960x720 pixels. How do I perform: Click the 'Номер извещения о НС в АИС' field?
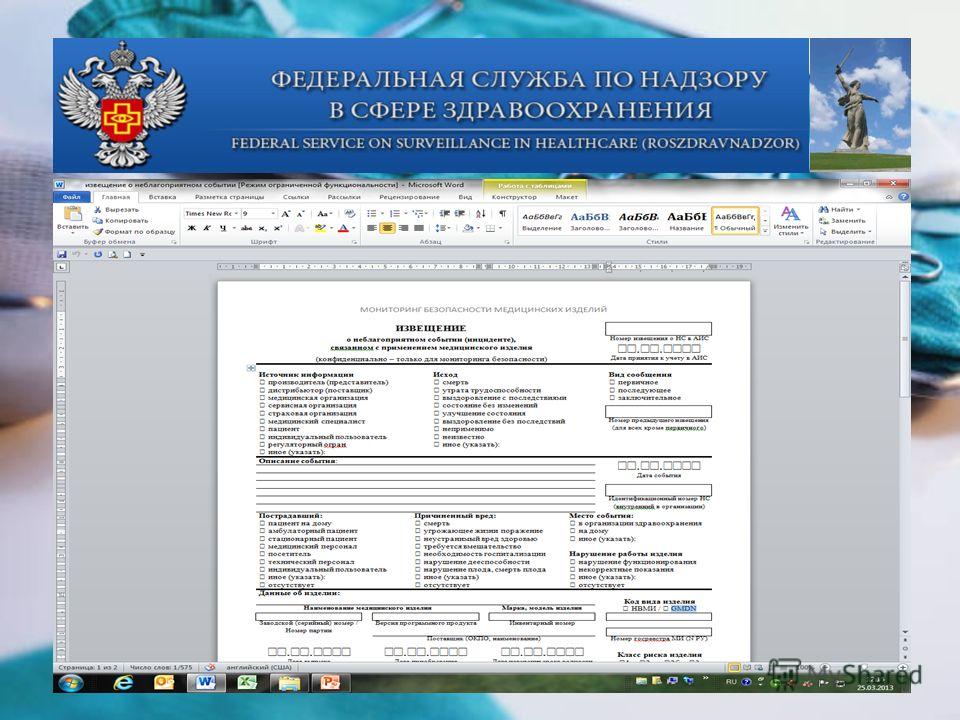point(658,328)
